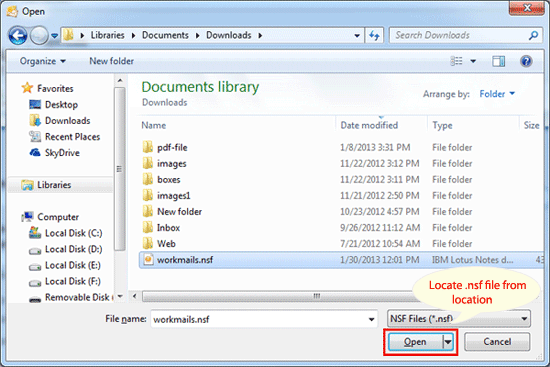The height and width of the screenshot is (367, 550).
Task: Click navigation pane scroll down arrow
Action: pyautogui.click(x=120, y=297)
